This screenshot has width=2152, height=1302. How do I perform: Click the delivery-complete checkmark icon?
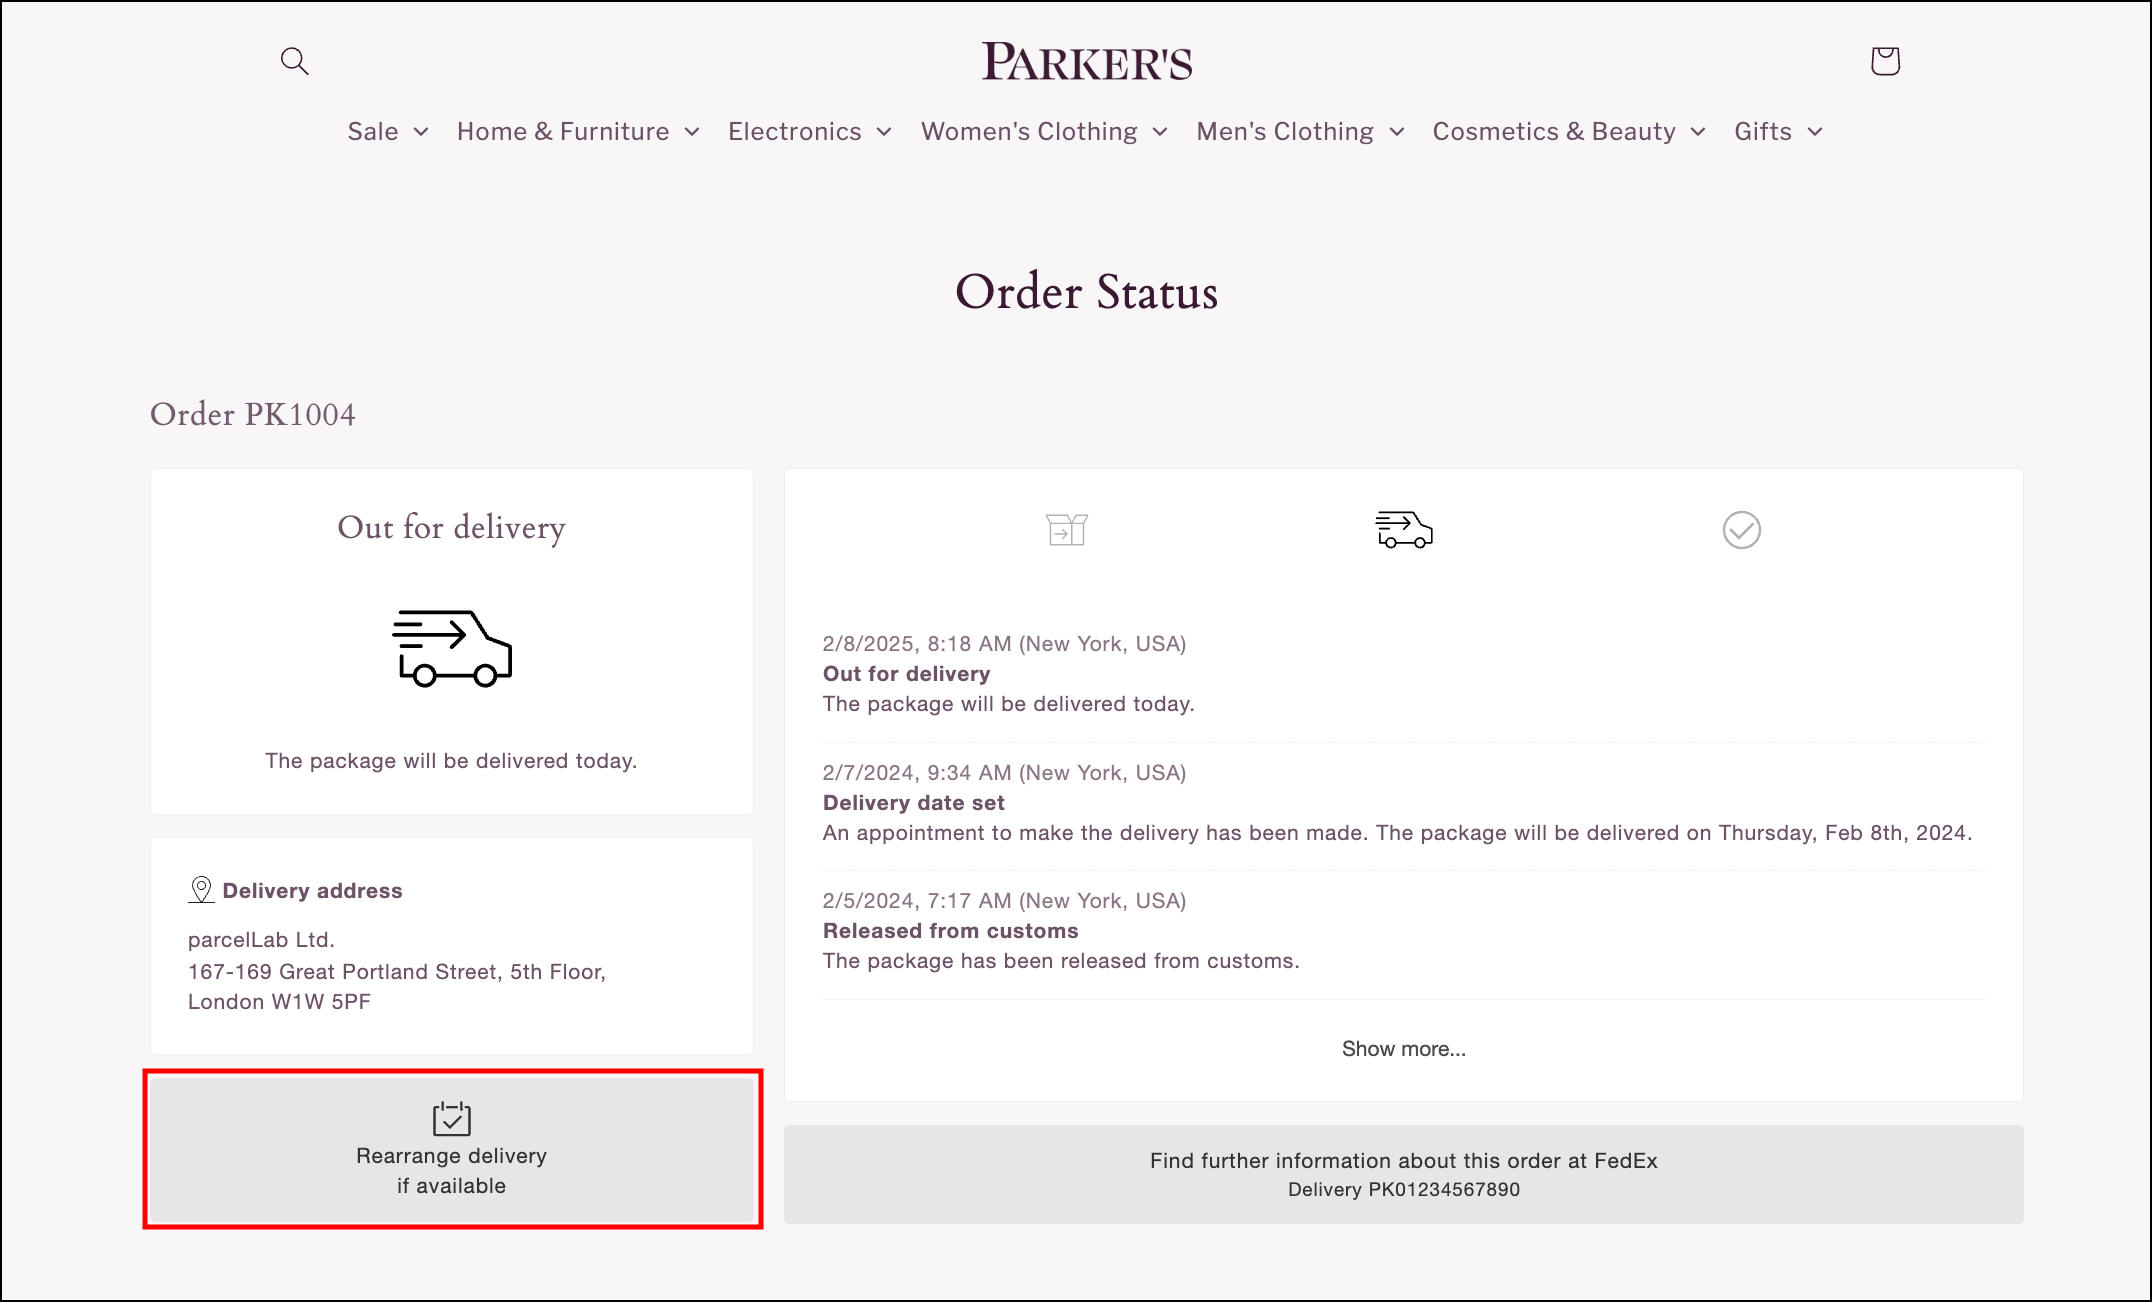[1740, 530]
